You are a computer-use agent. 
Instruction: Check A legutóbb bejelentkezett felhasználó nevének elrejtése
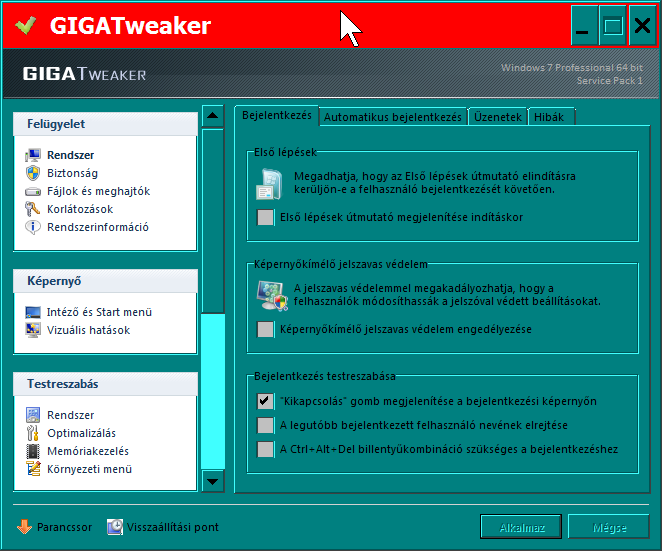266,425
